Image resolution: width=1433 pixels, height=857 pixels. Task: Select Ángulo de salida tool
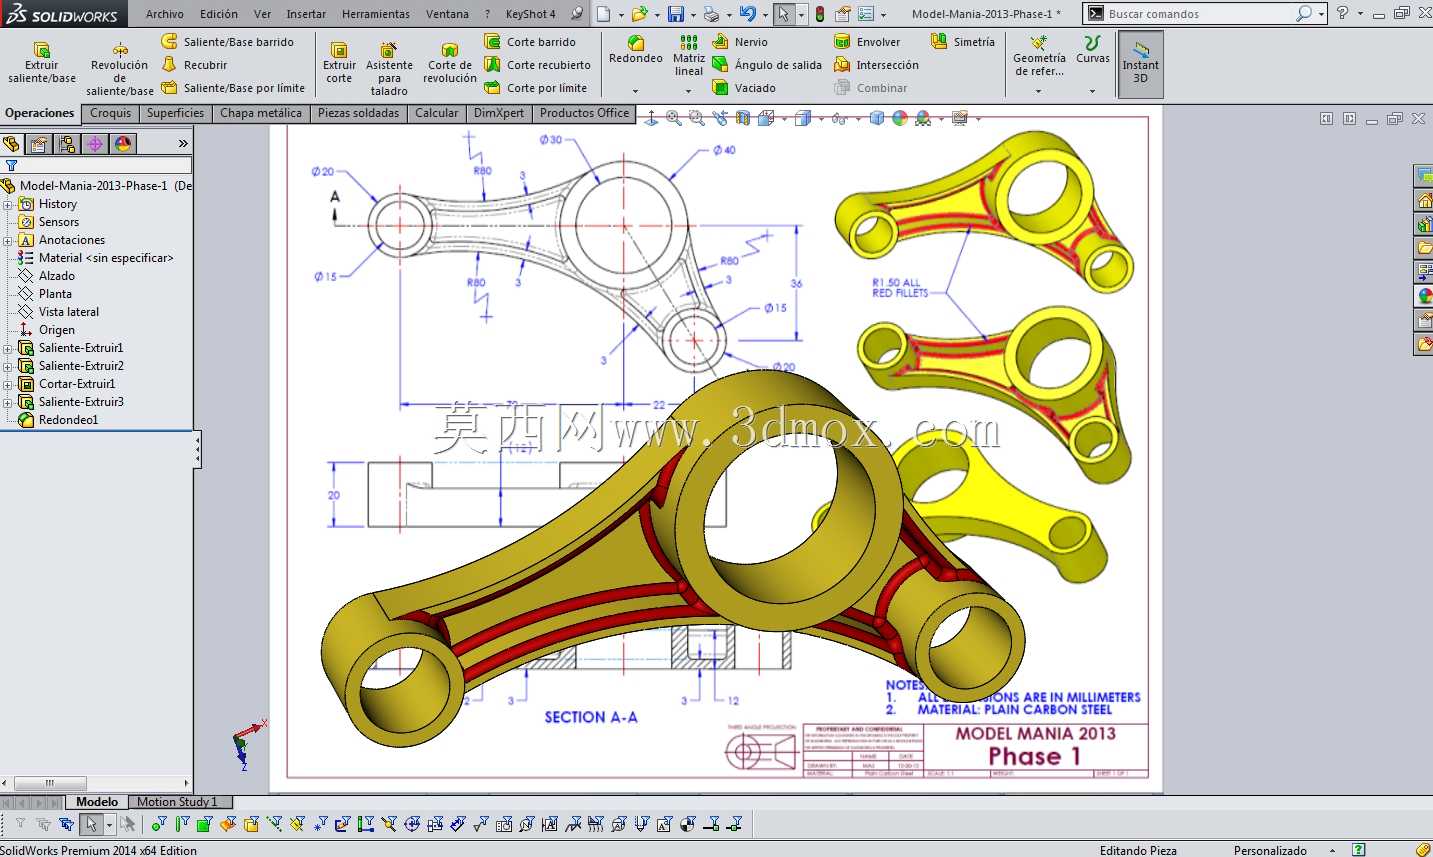click(767, 65)
